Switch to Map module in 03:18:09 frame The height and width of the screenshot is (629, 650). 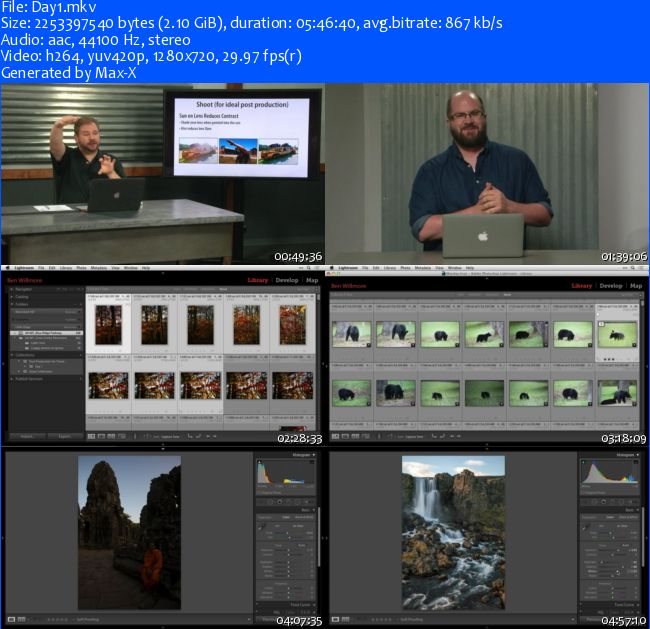[x=636, y=286]
